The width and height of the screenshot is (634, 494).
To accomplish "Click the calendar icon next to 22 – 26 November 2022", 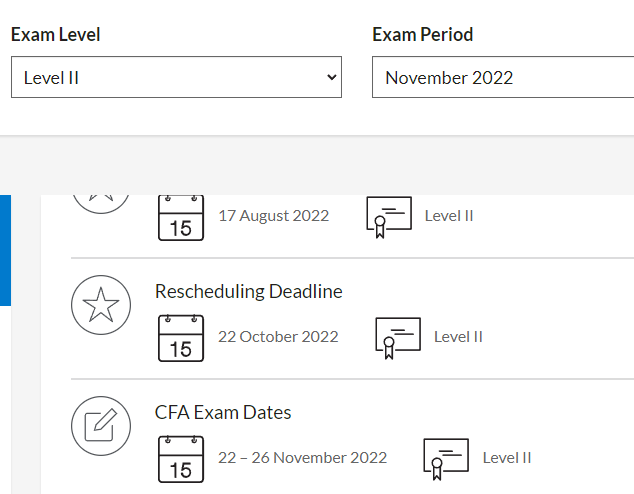I will pos(181,458).
